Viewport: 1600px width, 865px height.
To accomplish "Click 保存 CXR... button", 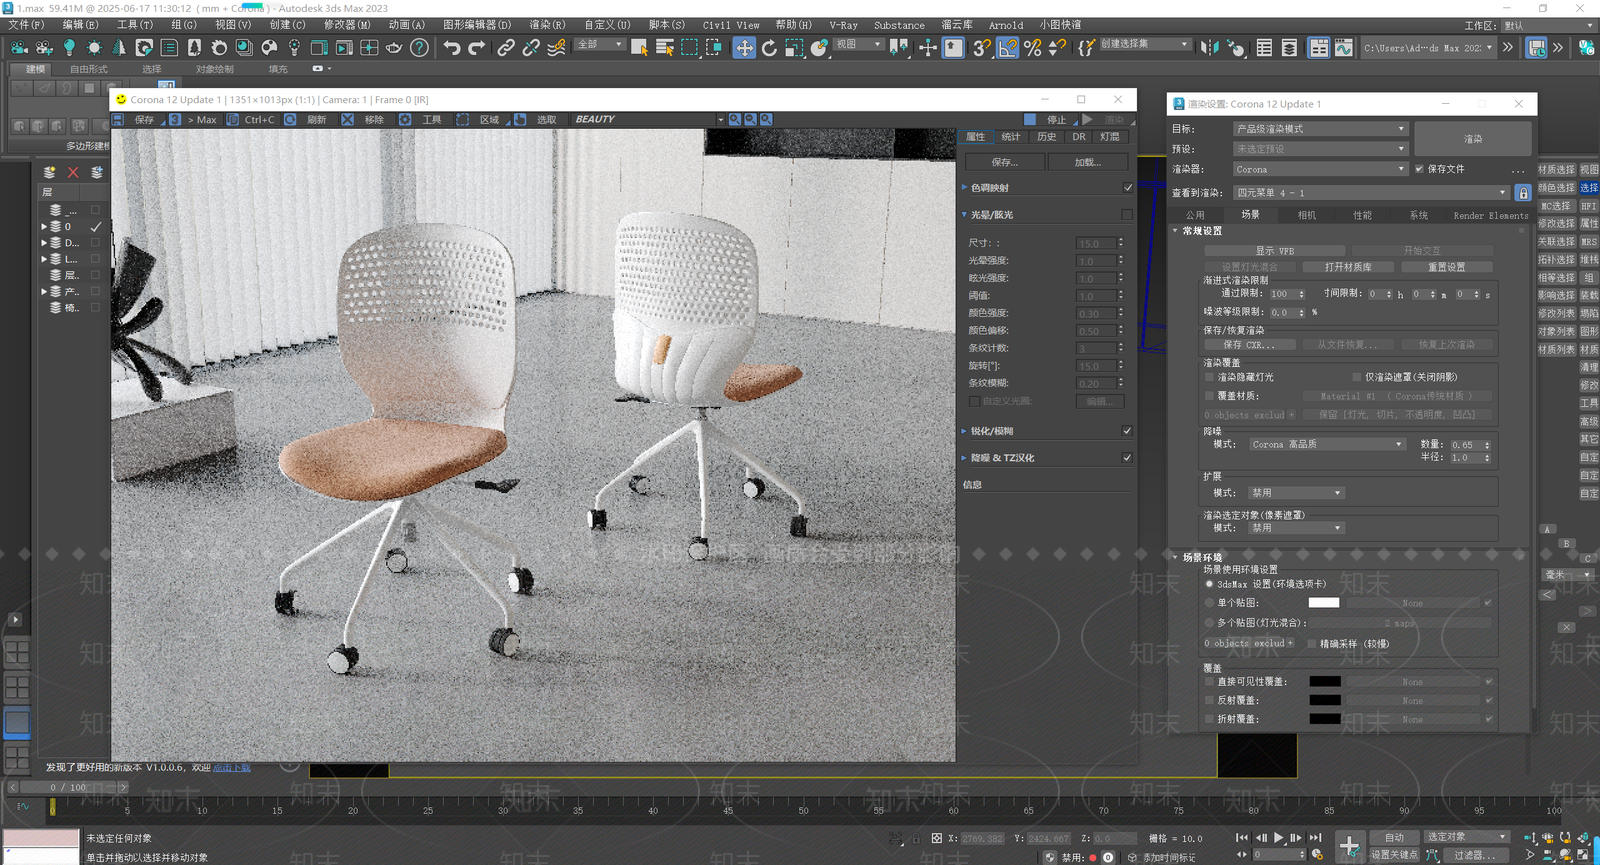I will coord(1249,345).
